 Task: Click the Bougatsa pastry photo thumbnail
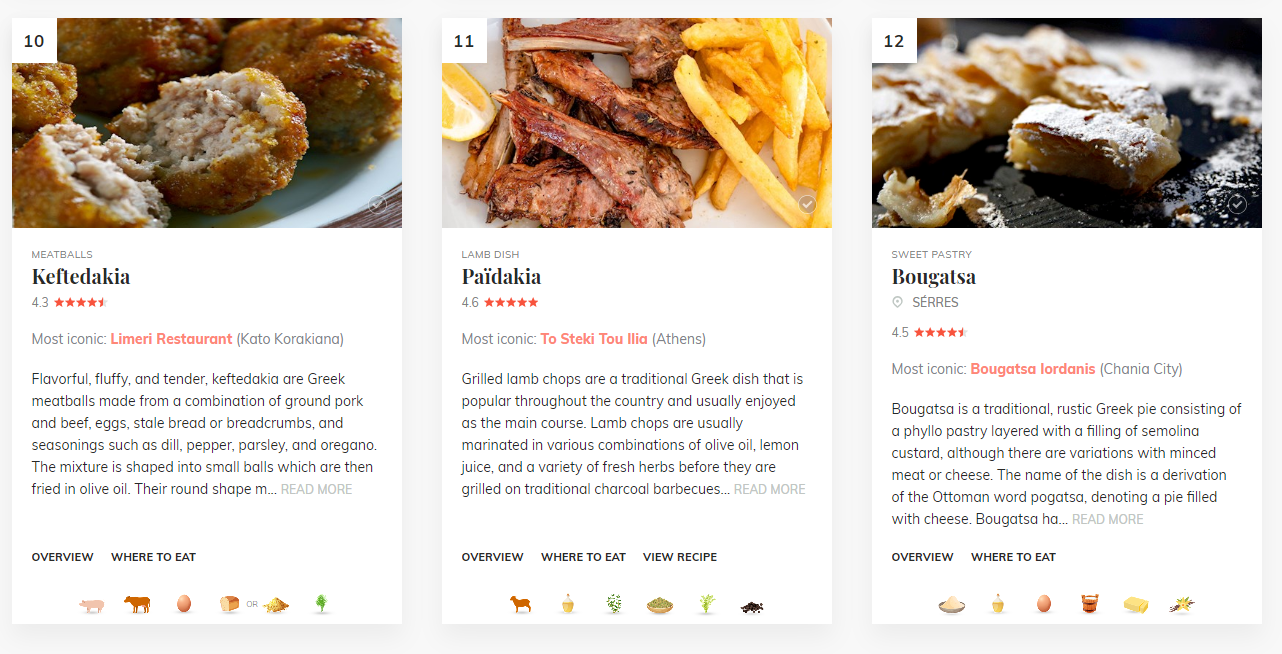pos(1066,123)
